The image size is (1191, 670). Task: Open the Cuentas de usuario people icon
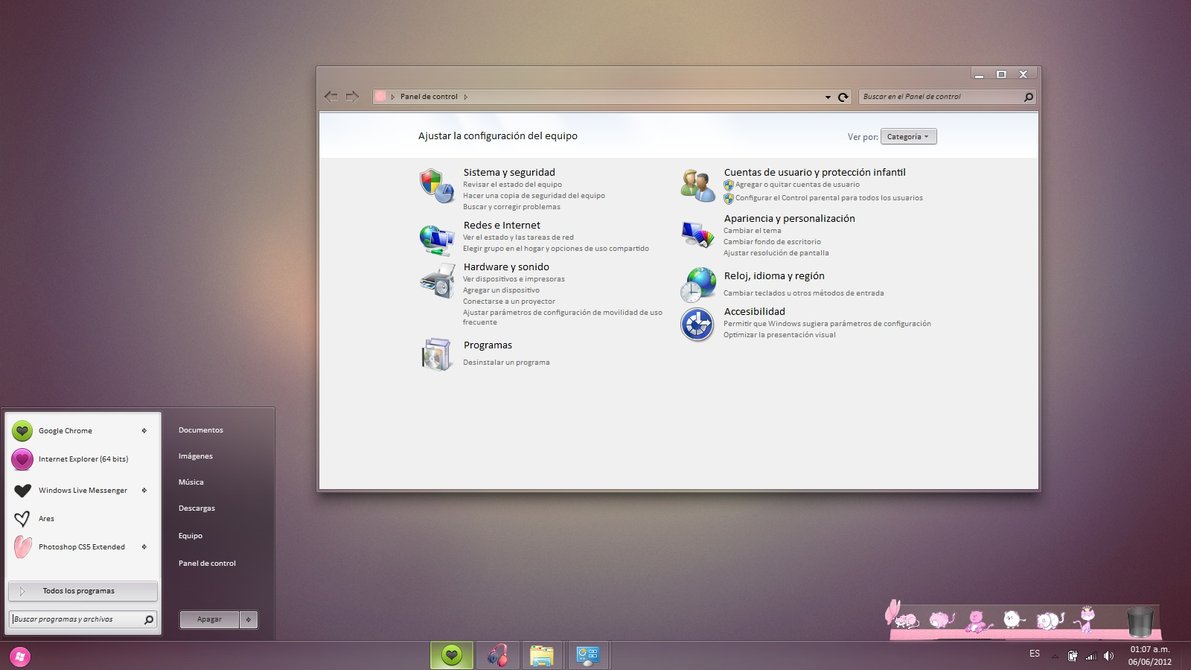(697, 185)
